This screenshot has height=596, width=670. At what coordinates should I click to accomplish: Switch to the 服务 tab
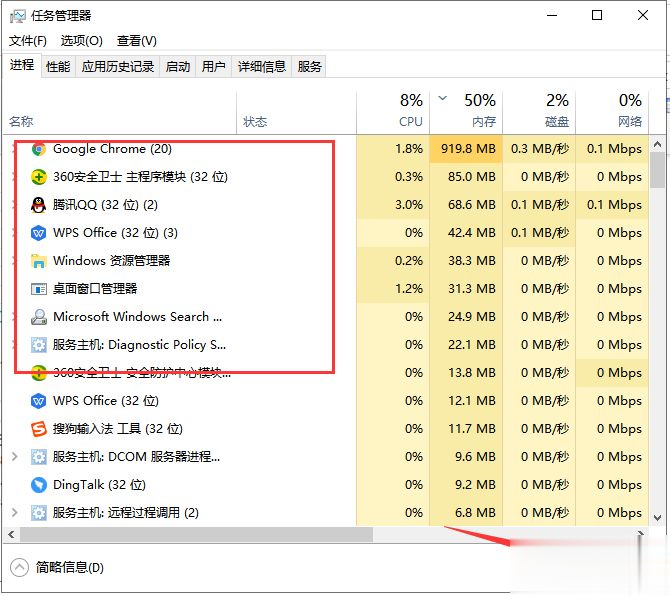tap(309, 67)
